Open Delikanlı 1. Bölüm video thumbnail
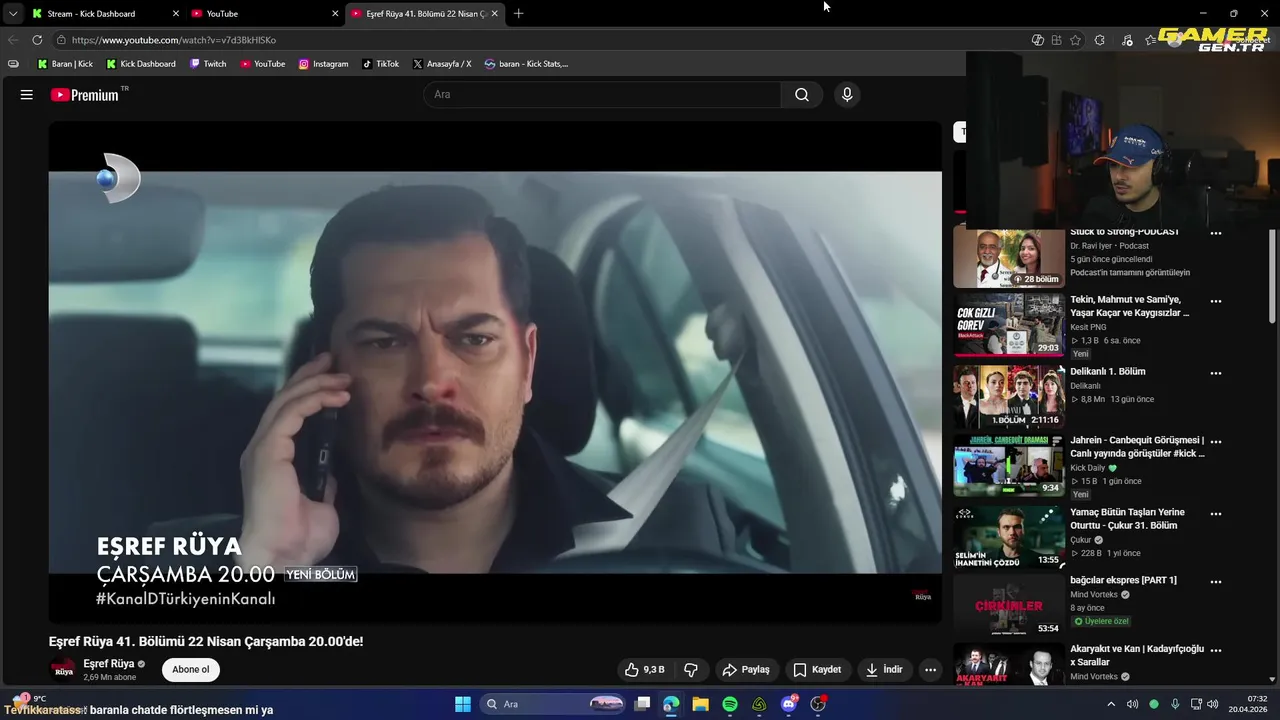 point(1008,397)
